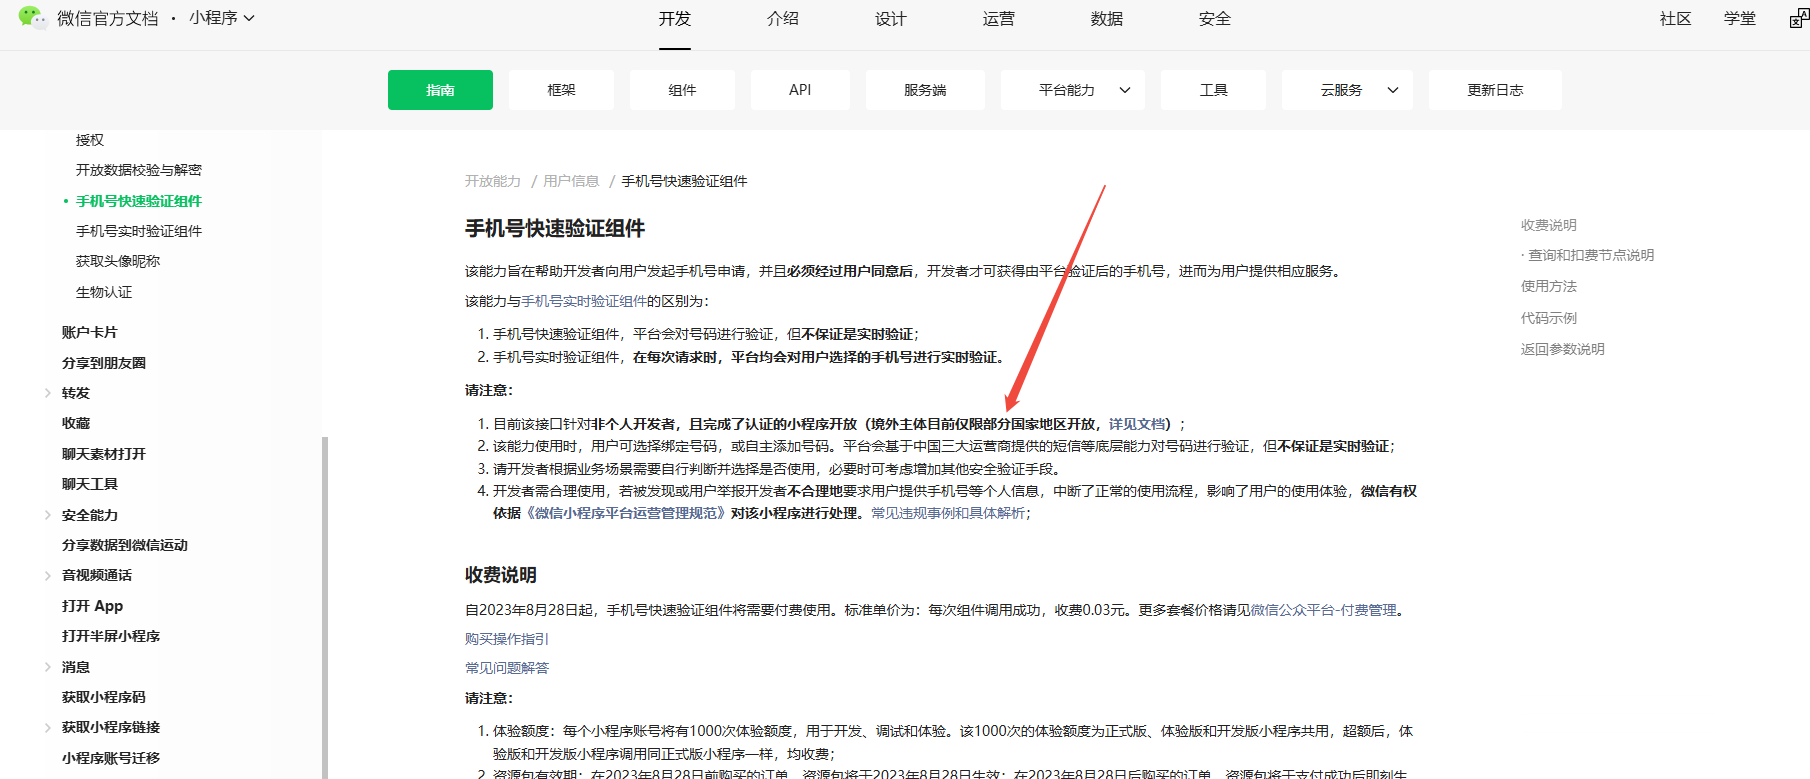
Task: Click the sidebar vertical scrollbar
Action: (x=324, y=607)
